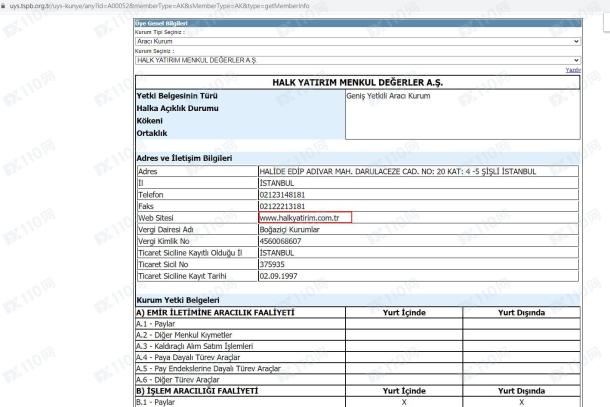Screen dimensions: 610x407
Task: Click the registration date 02.09.1997
Action: pyautogui.click(x=278, y=276)
